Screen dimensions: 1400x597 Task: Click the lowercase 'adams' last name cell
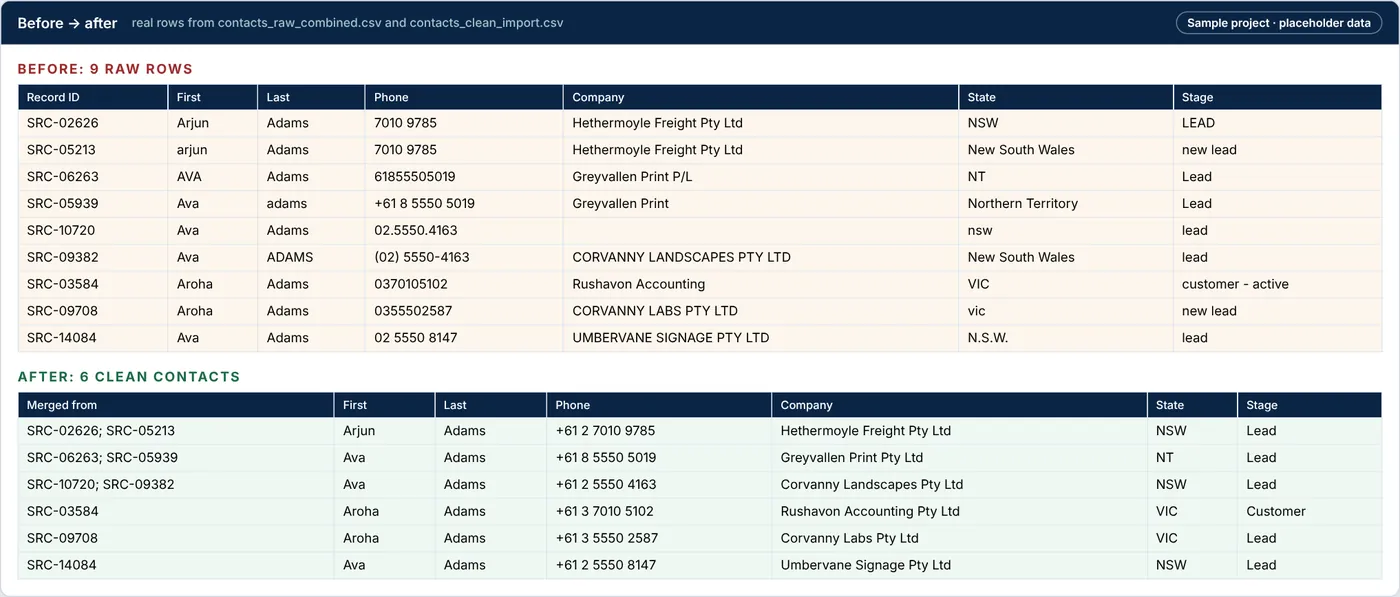pos(312,204)
